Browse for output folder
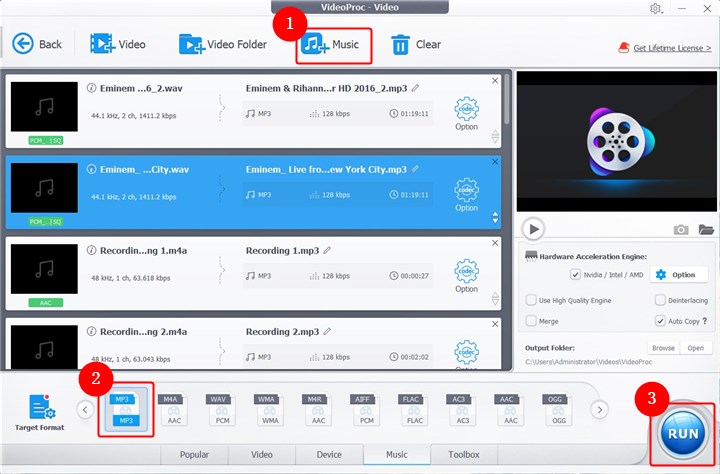This screenshot has height=474, width=720. tap(664, 348)
